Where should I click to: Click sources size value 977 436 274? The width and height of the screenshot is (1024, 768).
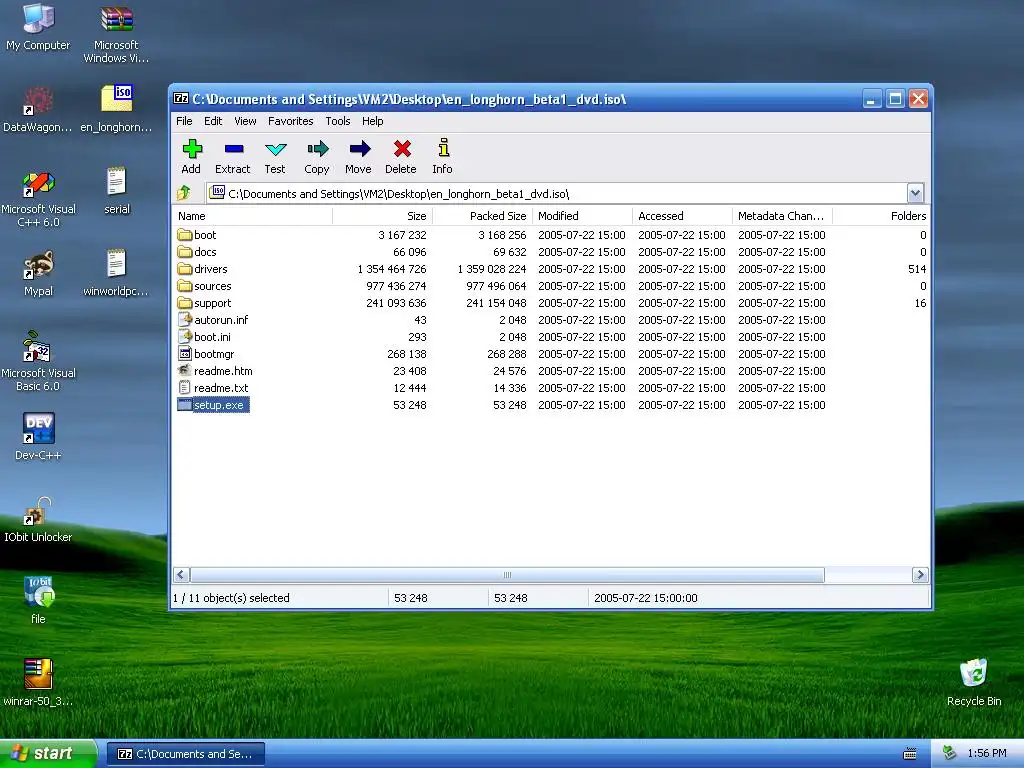396,286
